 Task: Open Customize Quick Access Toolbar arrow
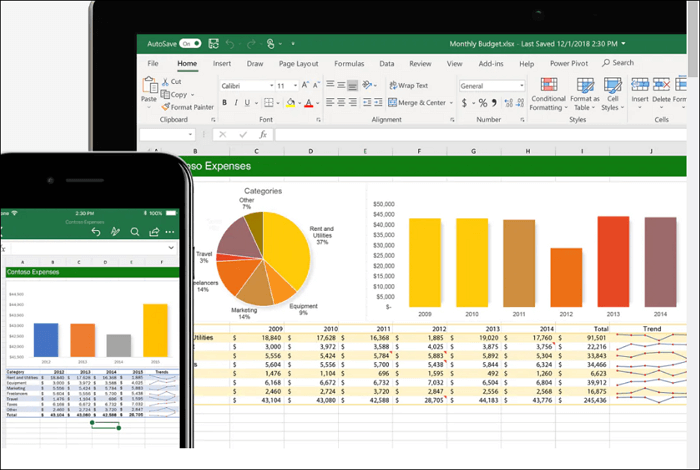[x=293, y=44]
